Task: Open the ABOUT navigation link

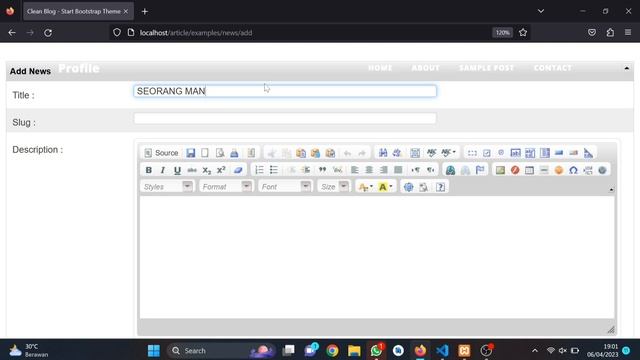Action: pyautogui.click(x=425, y=68)
